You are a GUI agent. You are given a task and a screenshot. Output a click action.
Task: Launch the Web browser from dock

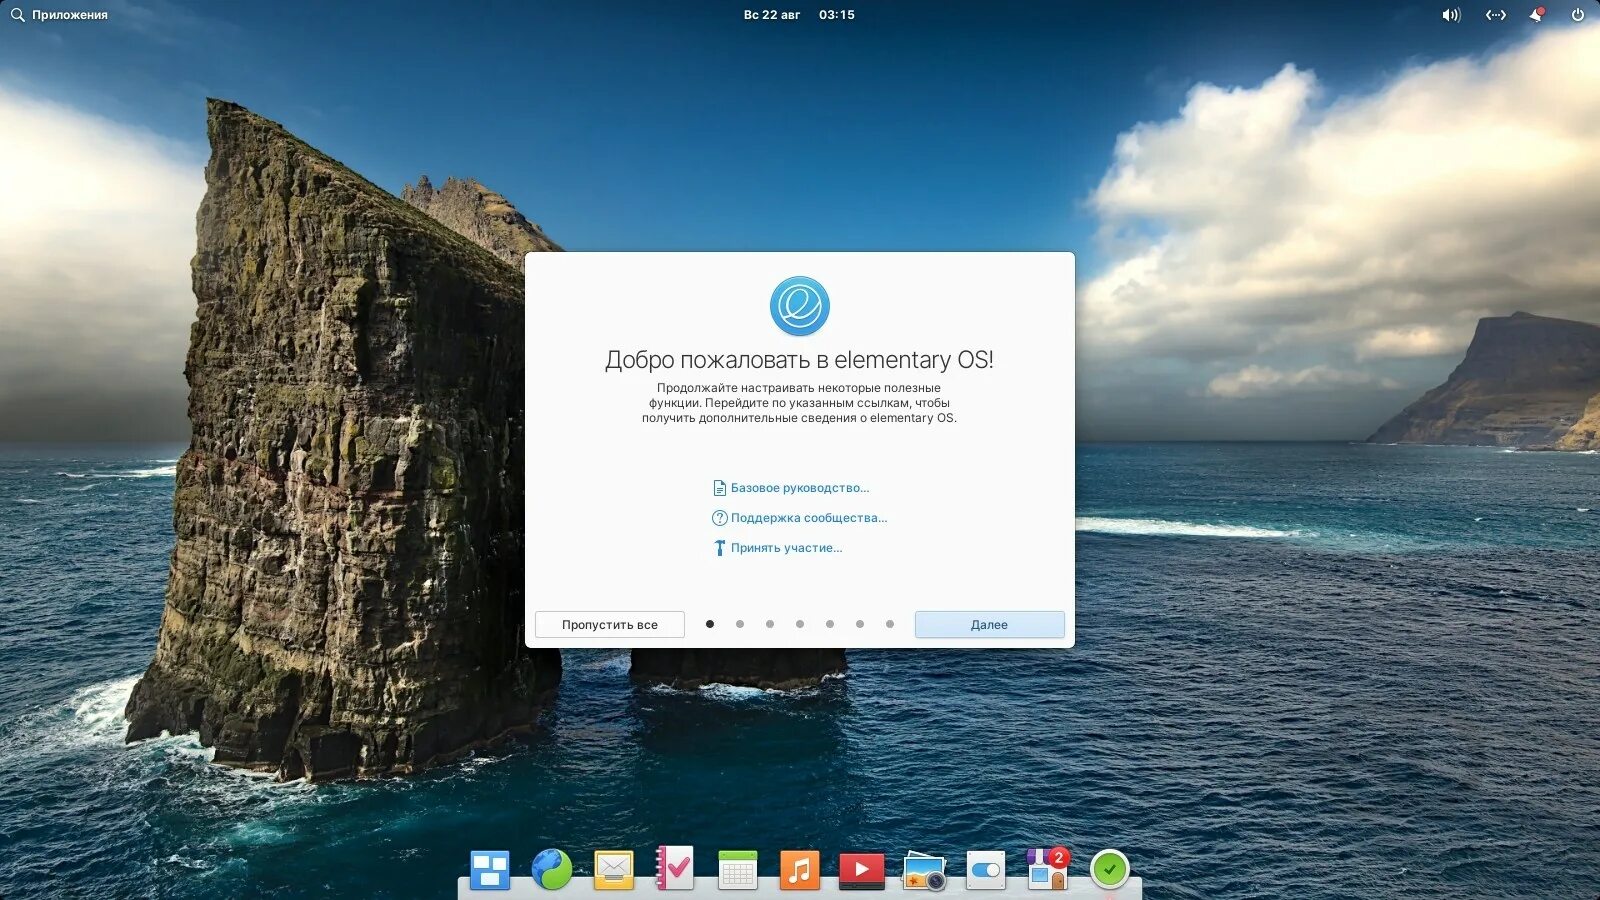(552, 870)
